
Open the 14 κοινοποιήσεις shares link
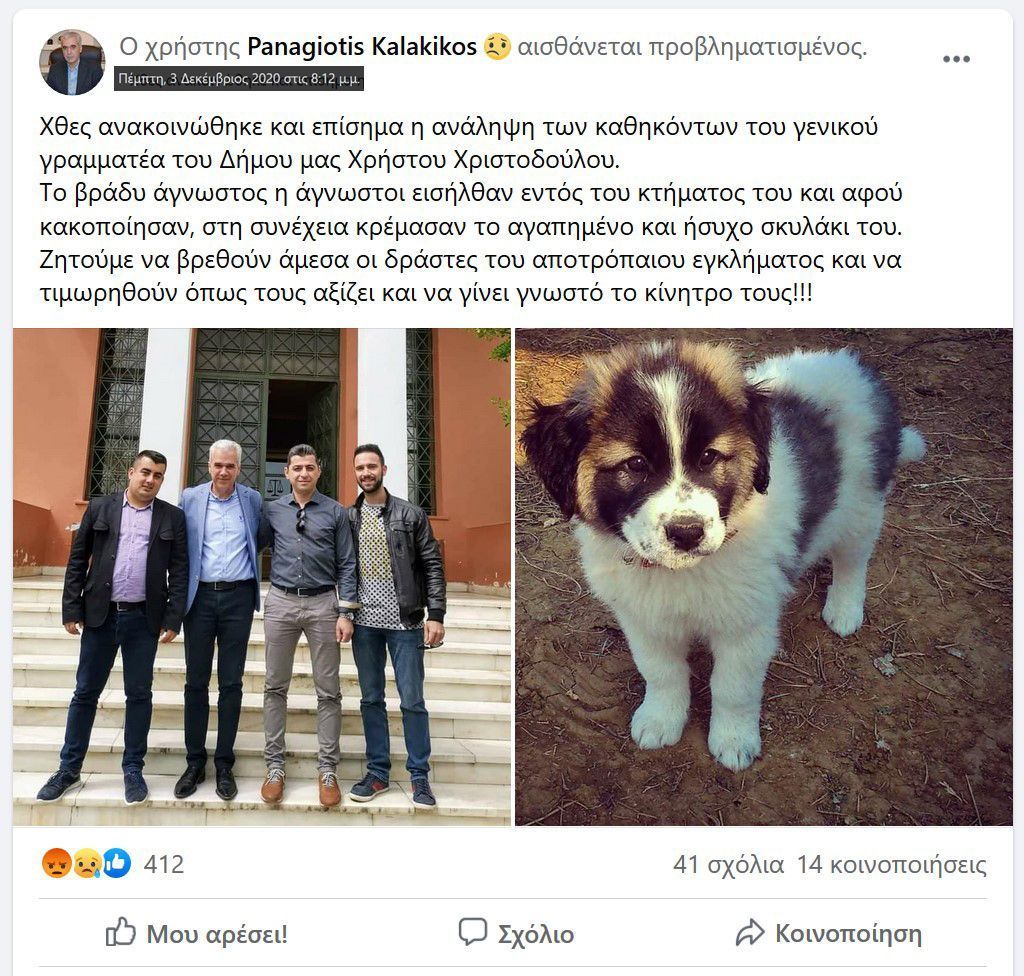point(891,865)
